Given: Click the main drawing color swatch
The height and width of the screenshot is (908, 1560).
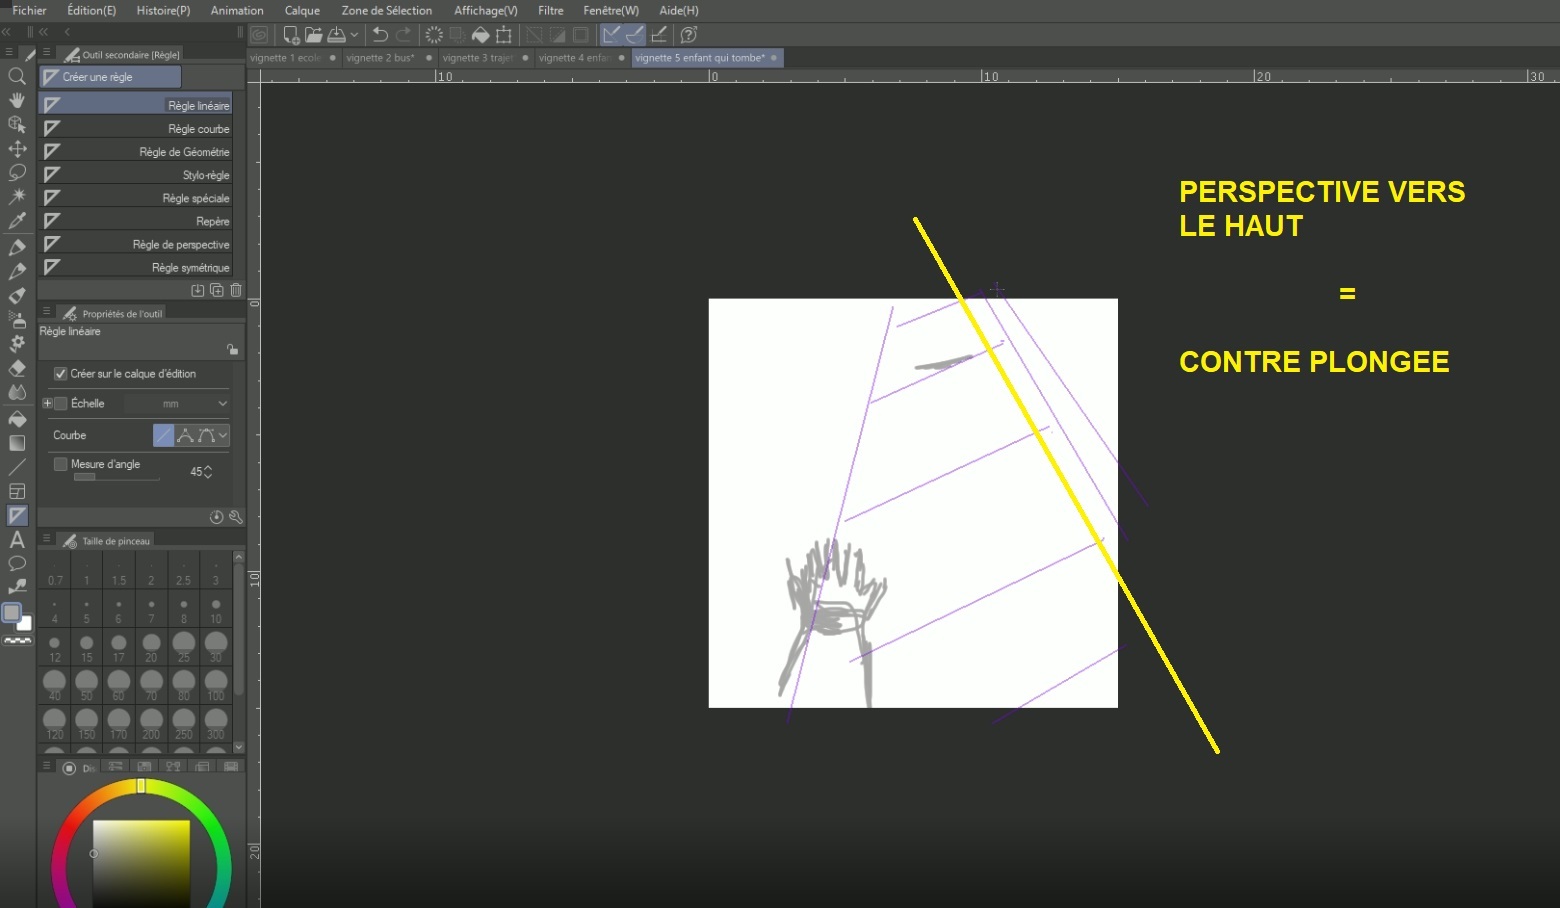Looking at the screenshot, I should coord(12,613).
